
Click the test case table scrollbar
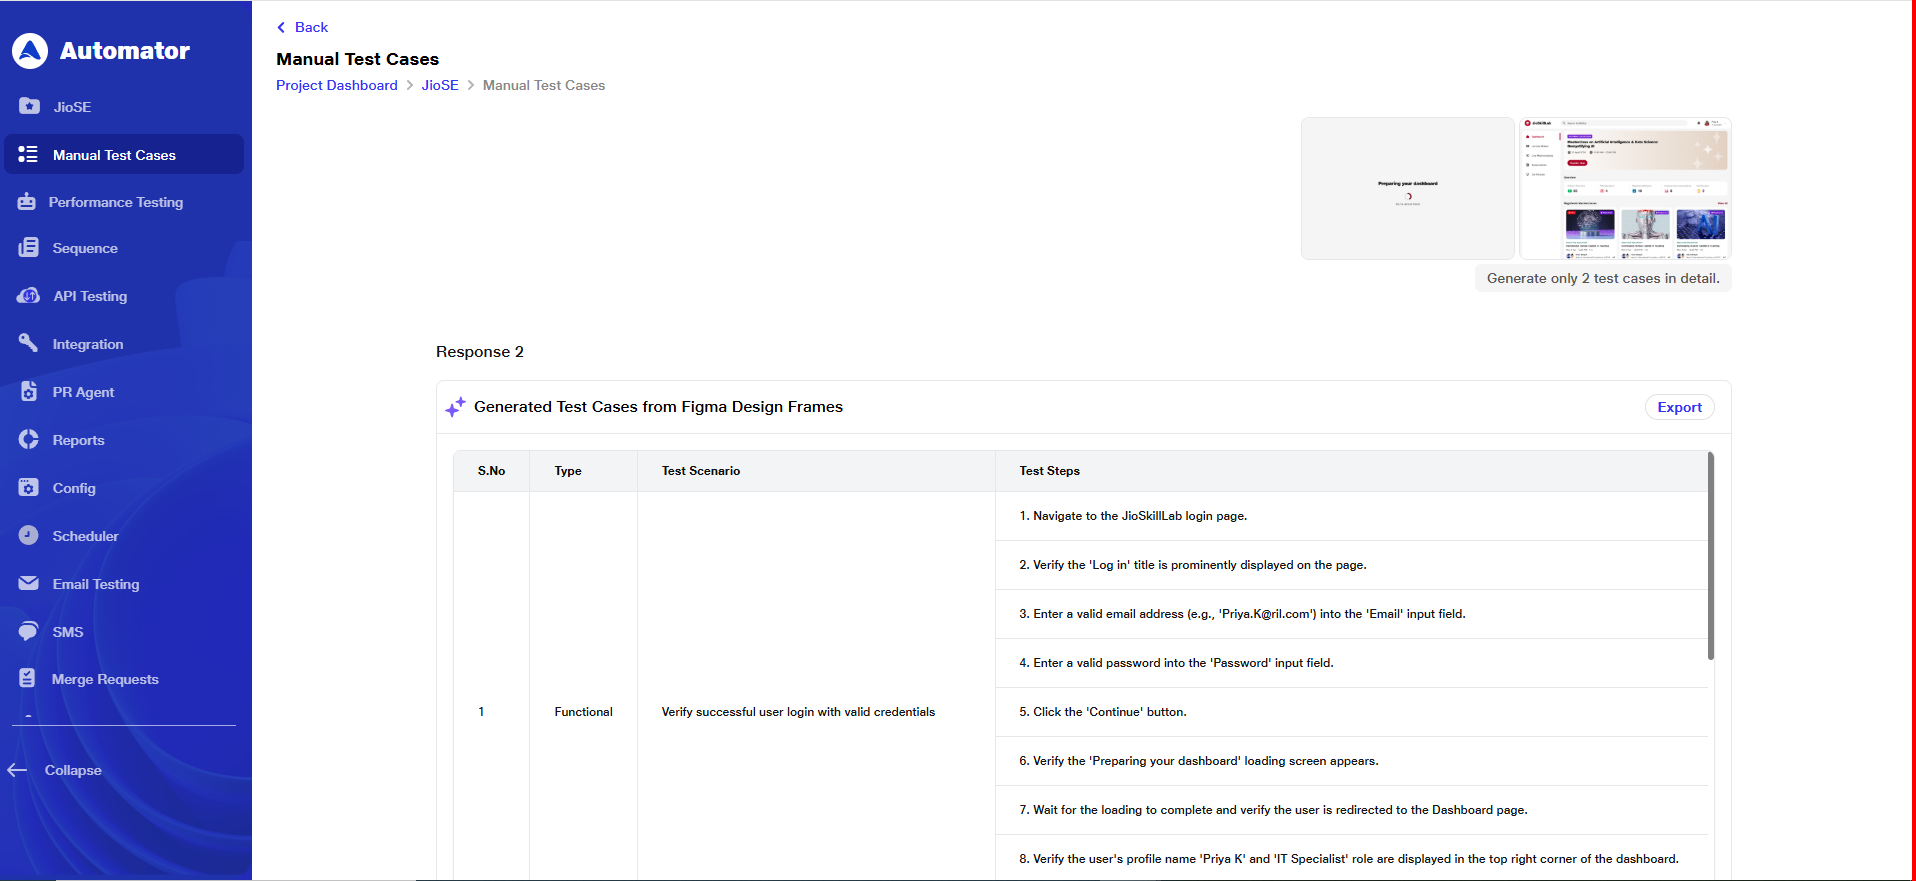(x=1710, y=556)
